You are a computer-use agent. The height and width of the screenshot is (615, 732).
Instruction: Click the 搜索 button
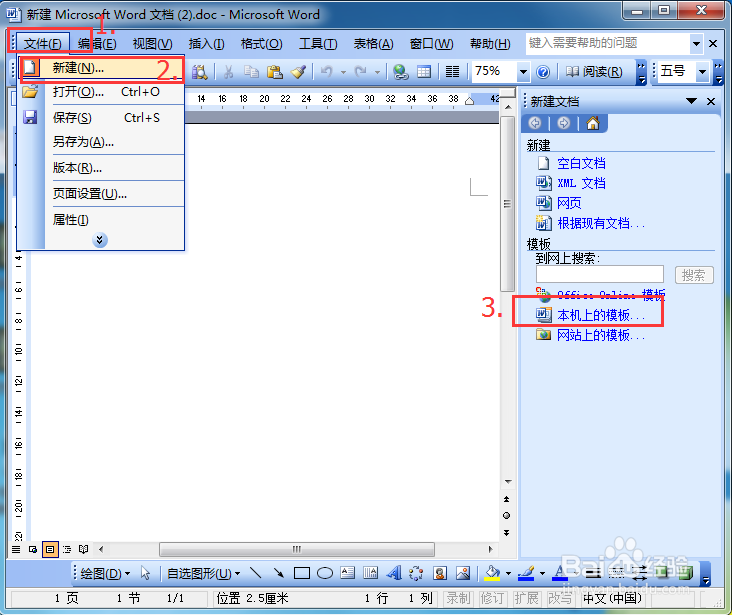(x=694, y=275)
